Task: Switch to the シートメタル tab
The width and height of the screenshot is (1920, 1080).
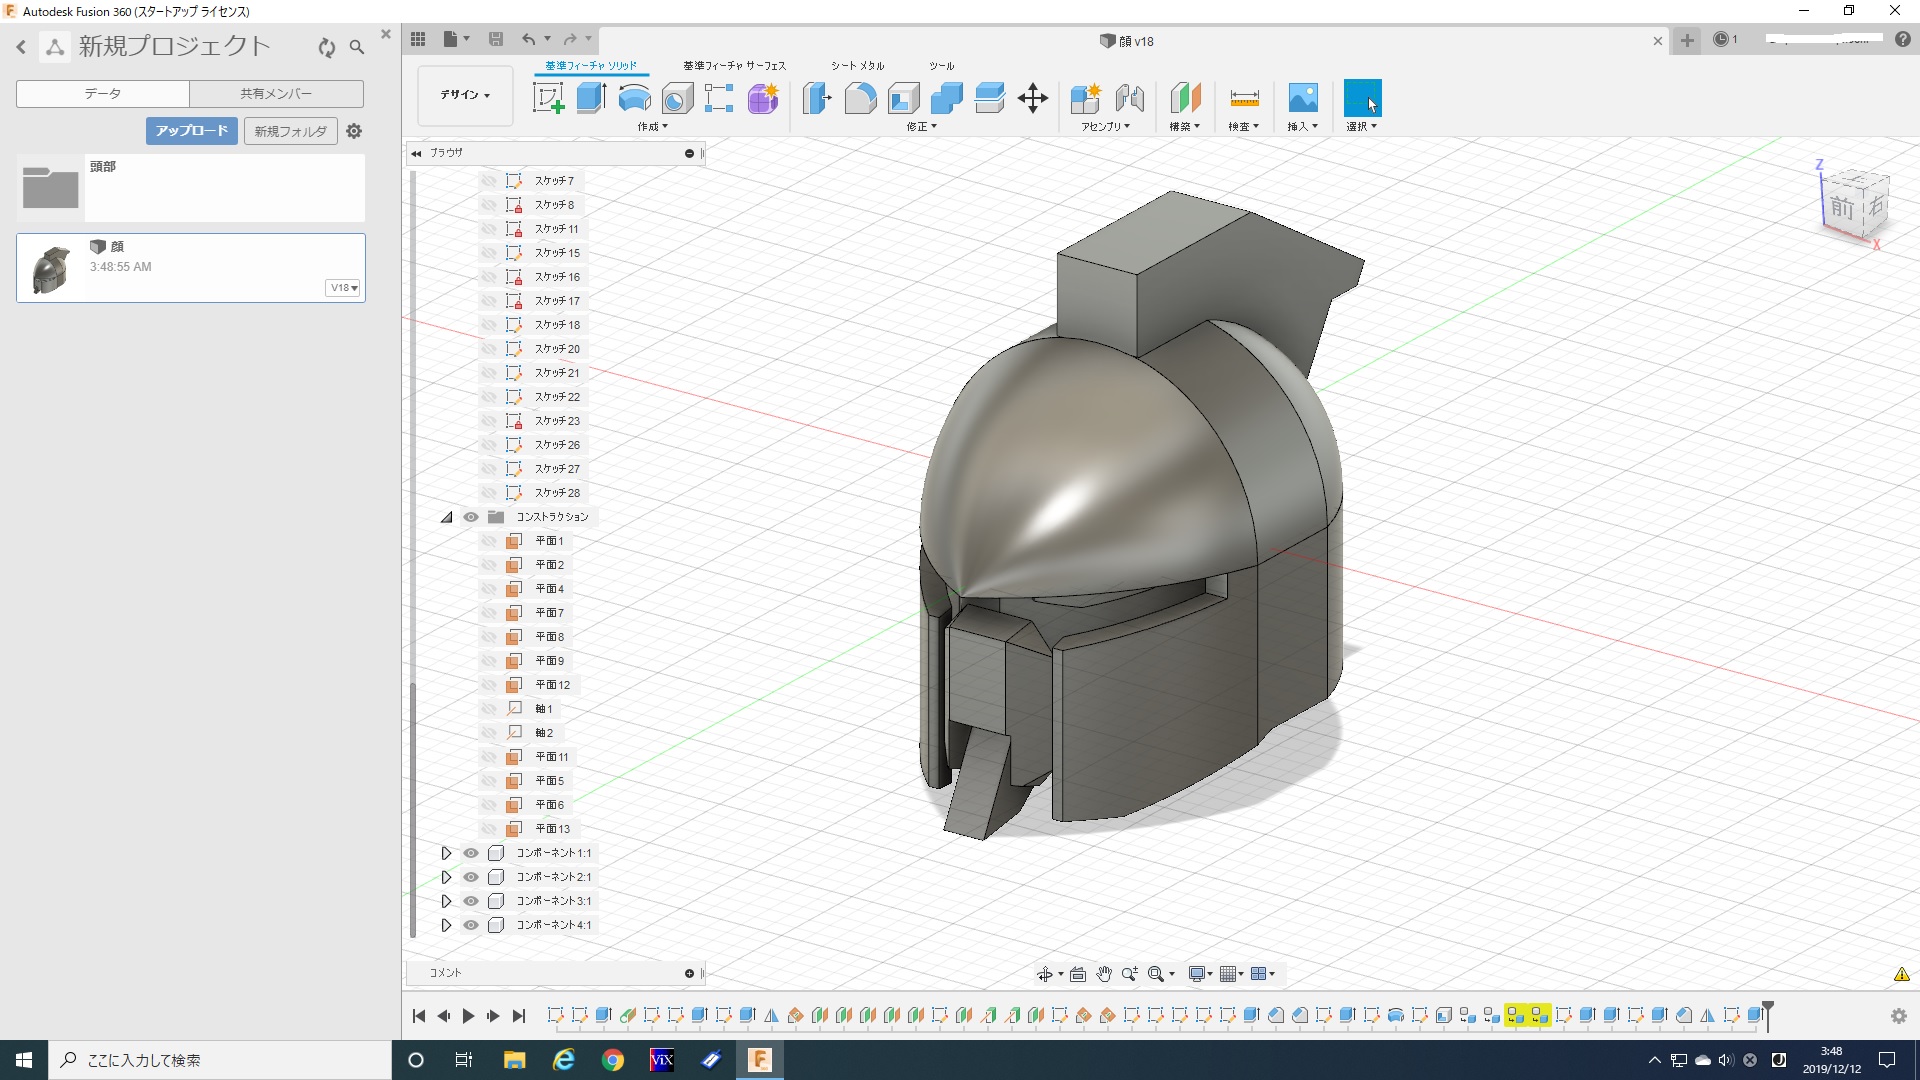Action: tap(857, 66)
